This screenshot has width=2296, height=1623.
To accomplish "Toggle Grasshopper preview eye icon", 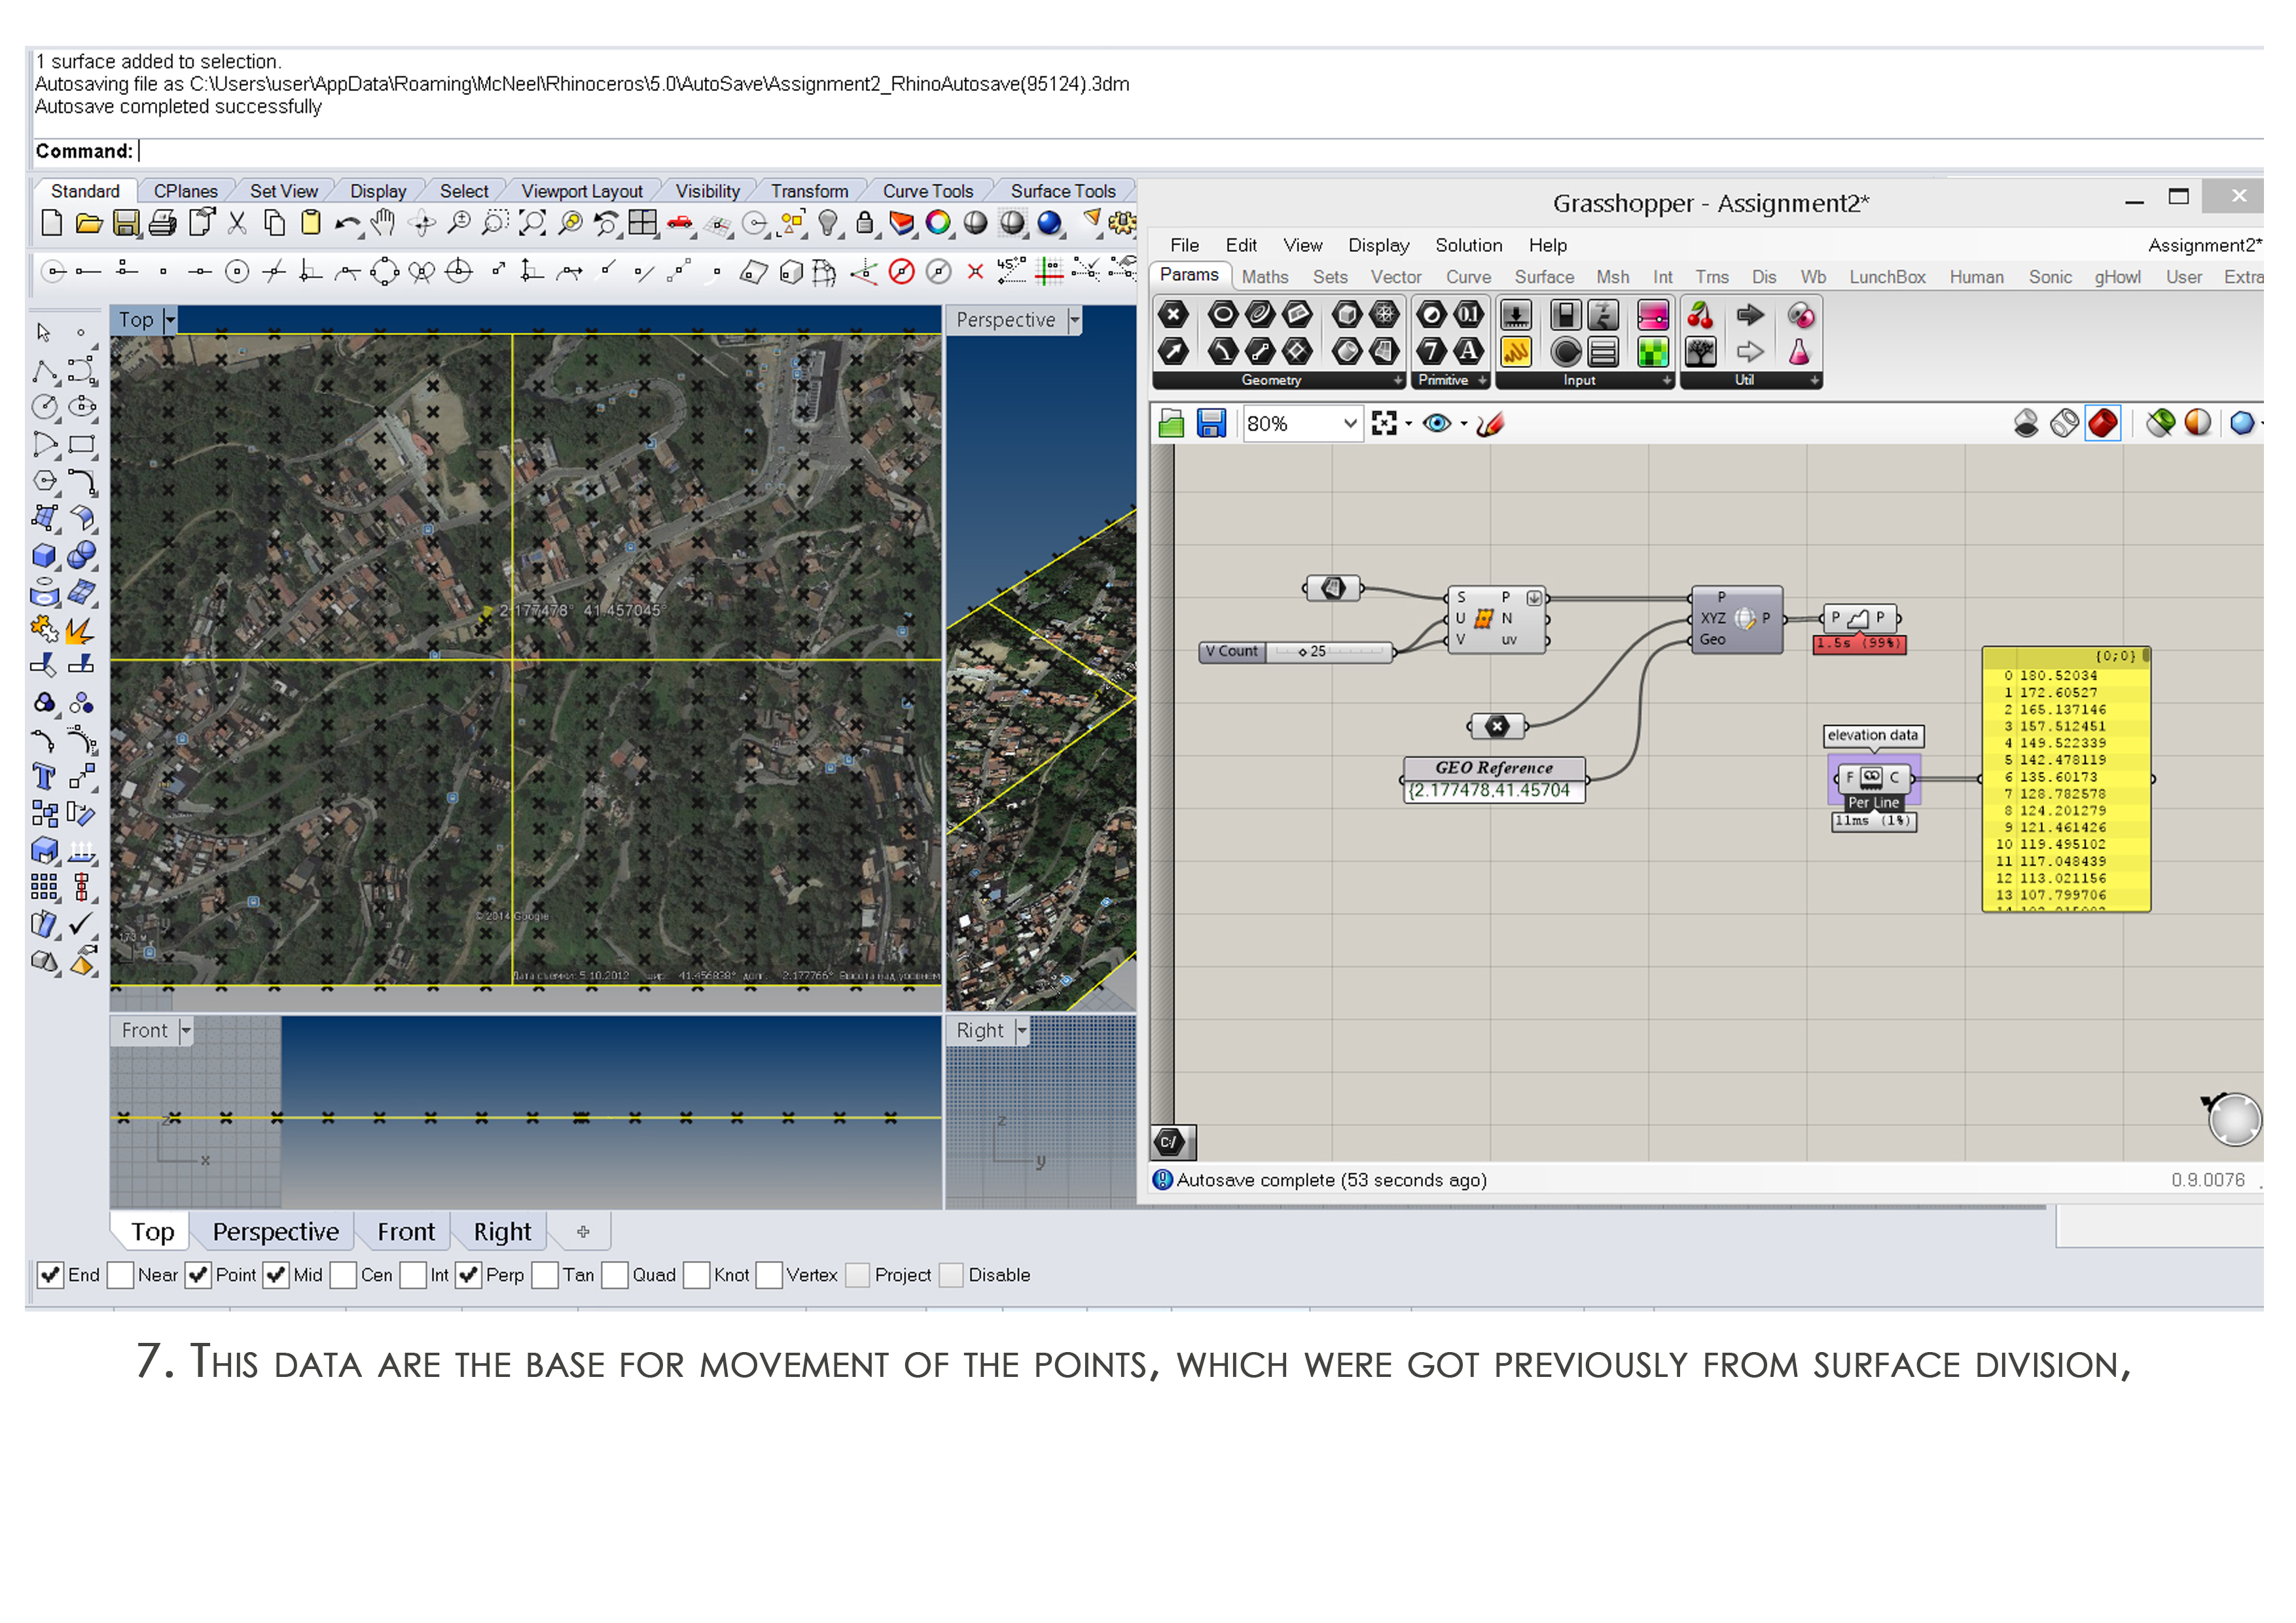I will click(1437, 423).
